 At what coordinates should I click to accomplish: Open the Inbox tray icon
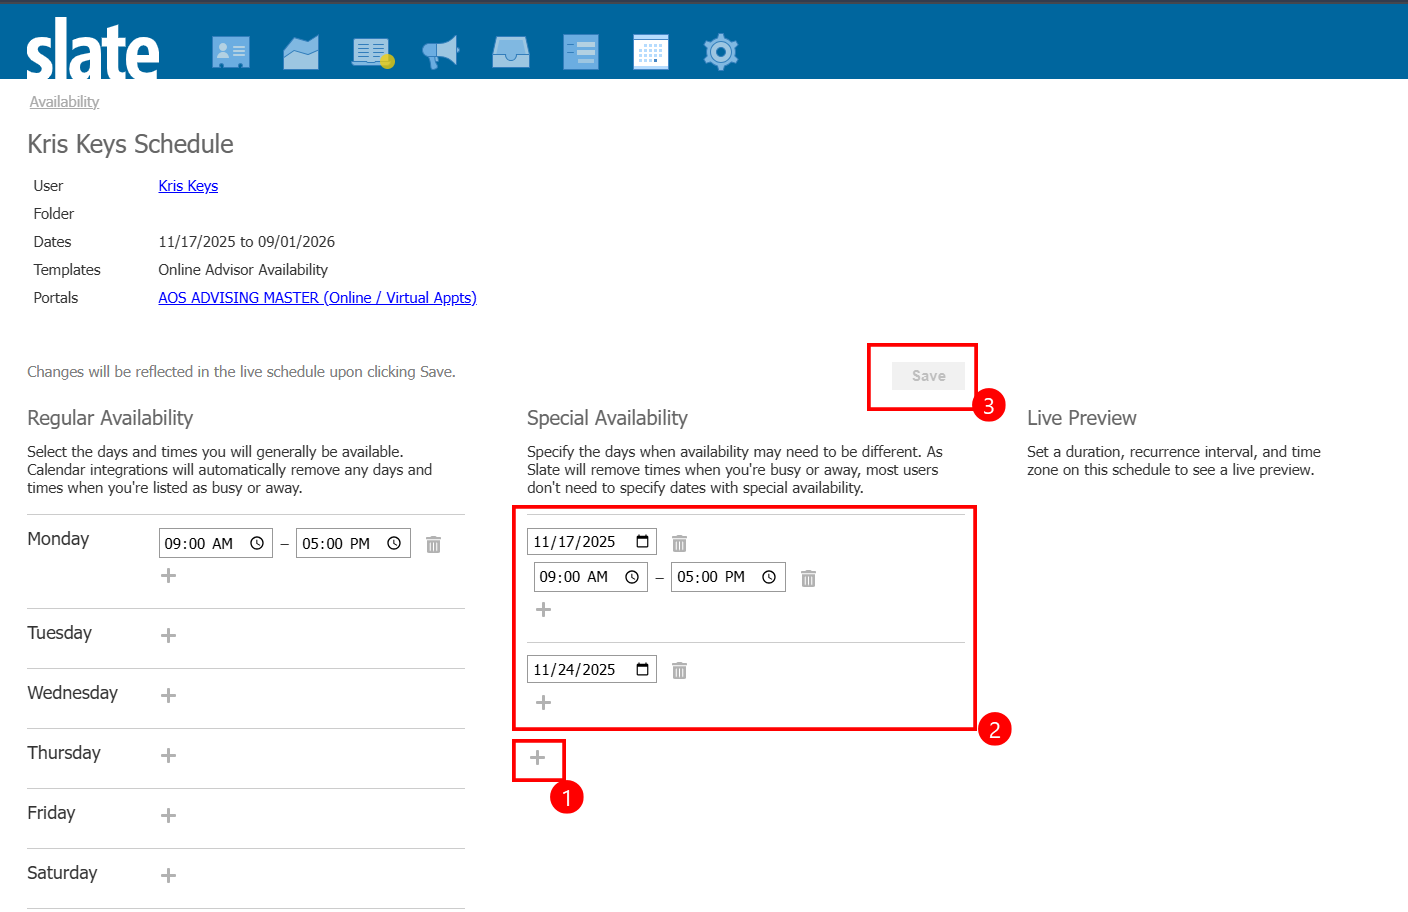(x=511, y=52)
